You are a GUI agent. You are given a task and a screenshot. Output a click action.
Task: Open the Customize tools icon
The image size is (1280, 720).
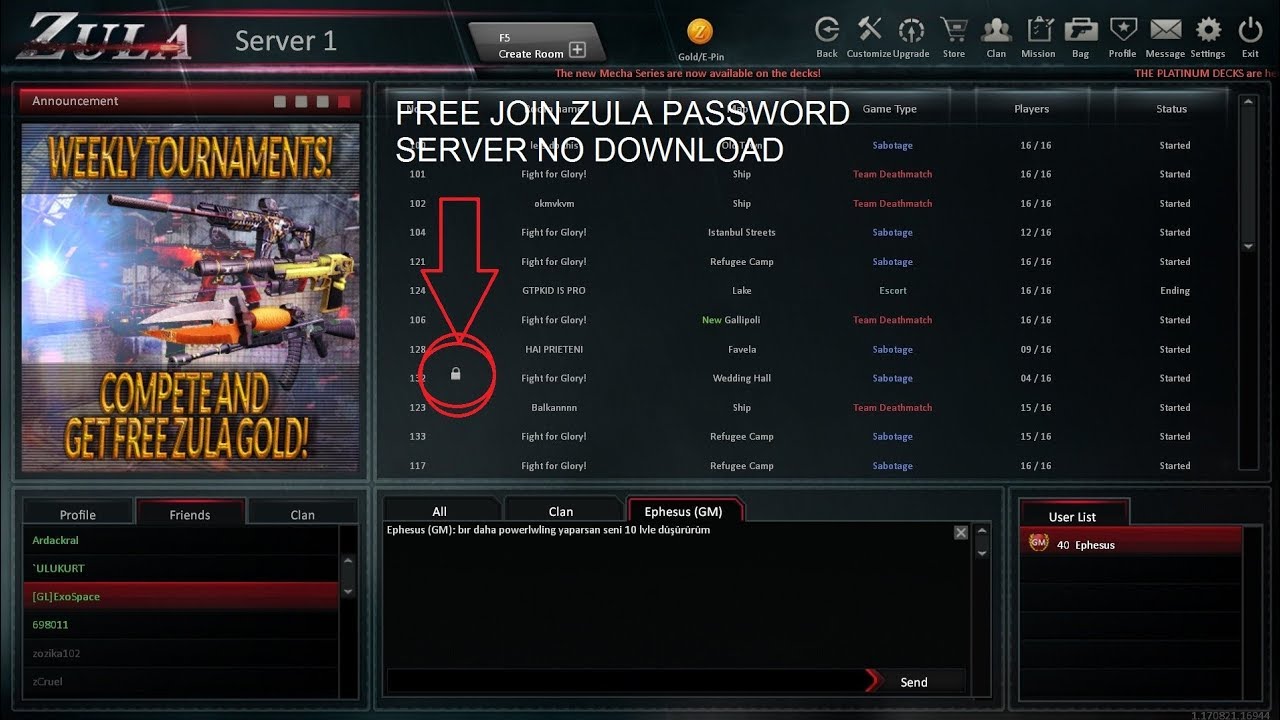coord(869,31)
